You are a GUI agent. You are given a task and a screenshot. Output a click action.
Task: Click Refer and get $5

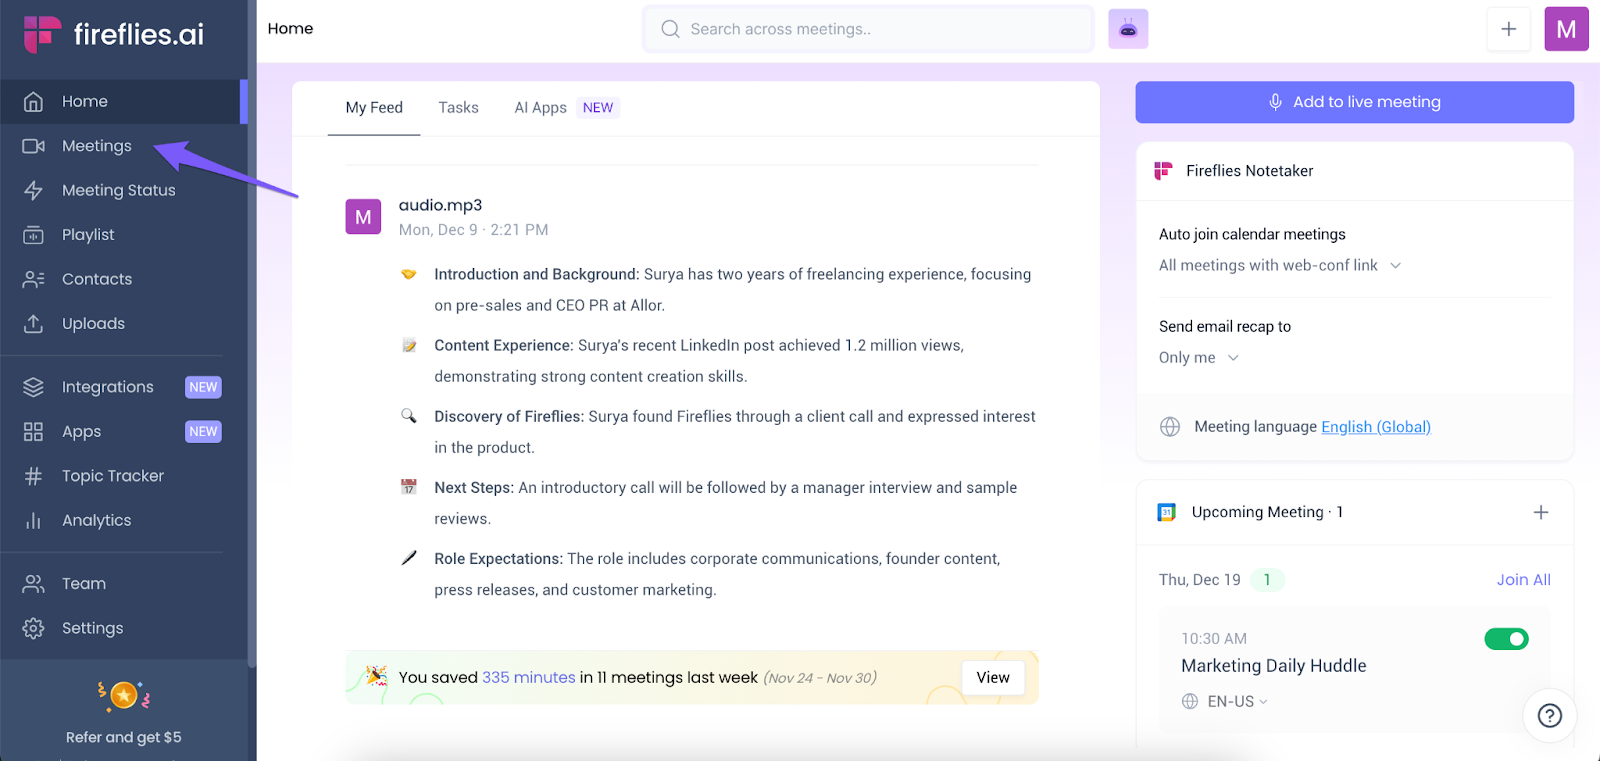(x=124, y=737)
